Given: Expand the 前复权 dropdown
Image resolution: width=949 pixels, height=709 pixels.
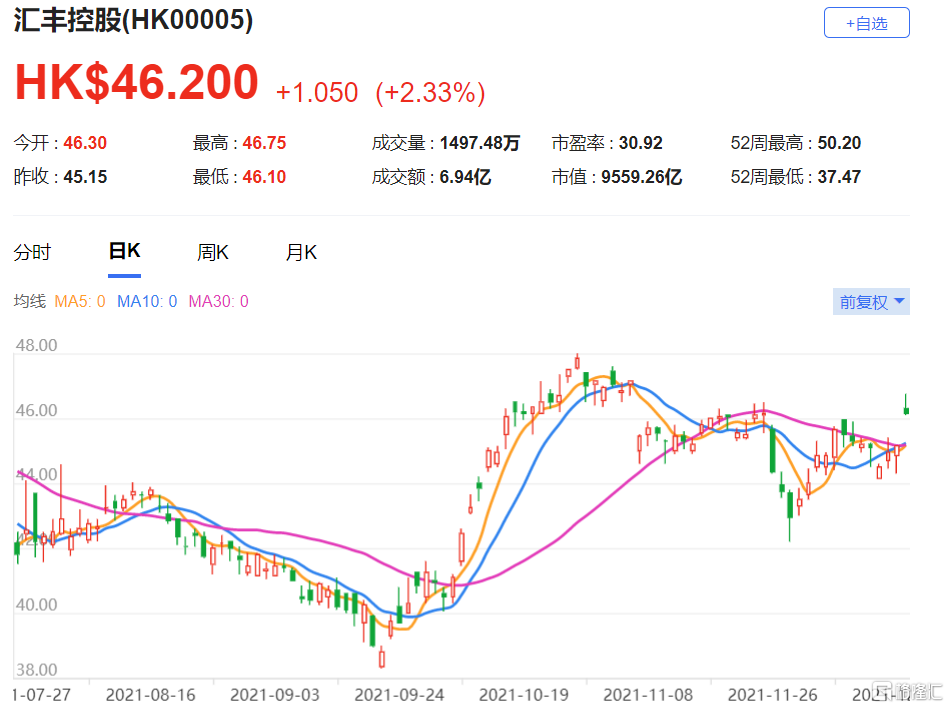Looking at the screenshot, I should (871, 302).
